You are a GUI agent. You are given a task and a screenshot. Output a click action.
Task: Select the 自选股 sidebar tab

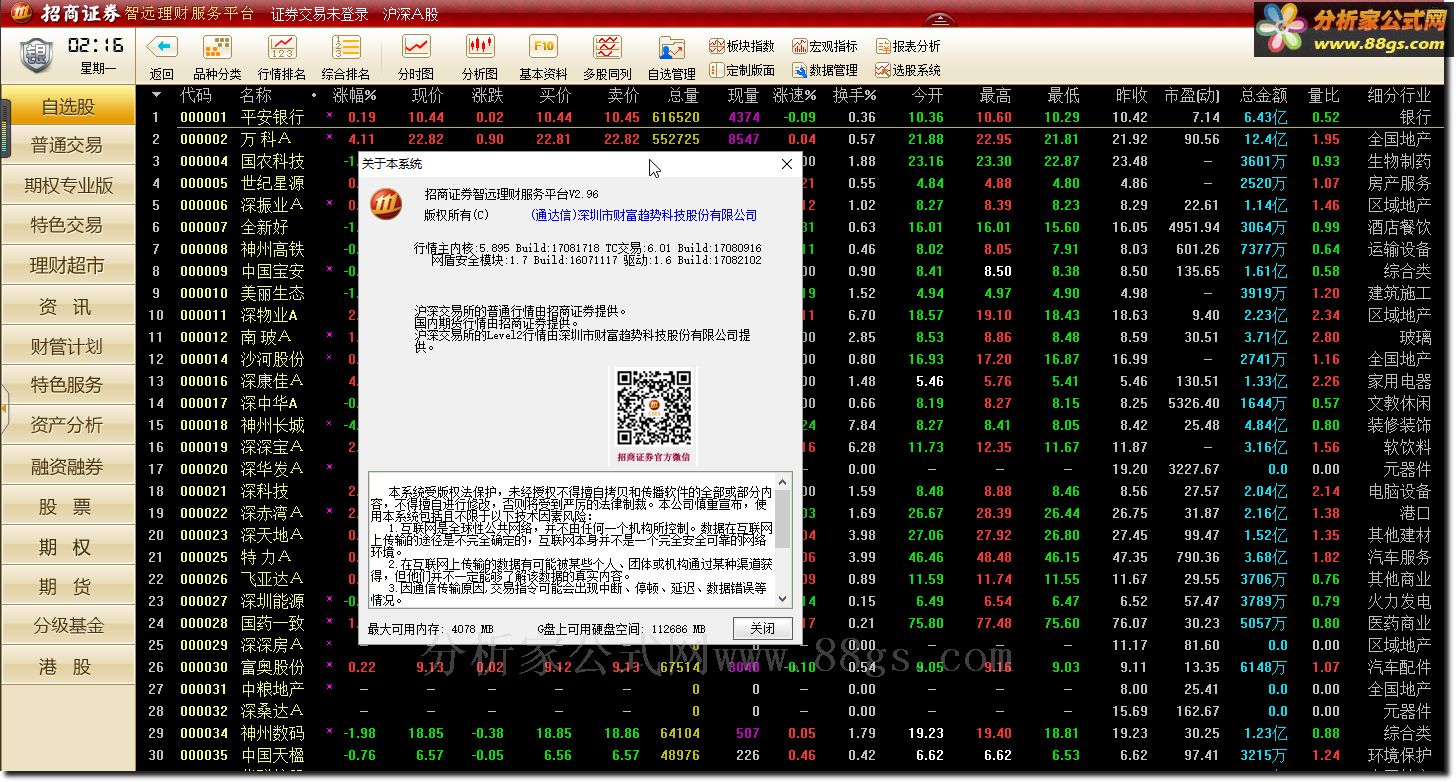coord(68,106)
